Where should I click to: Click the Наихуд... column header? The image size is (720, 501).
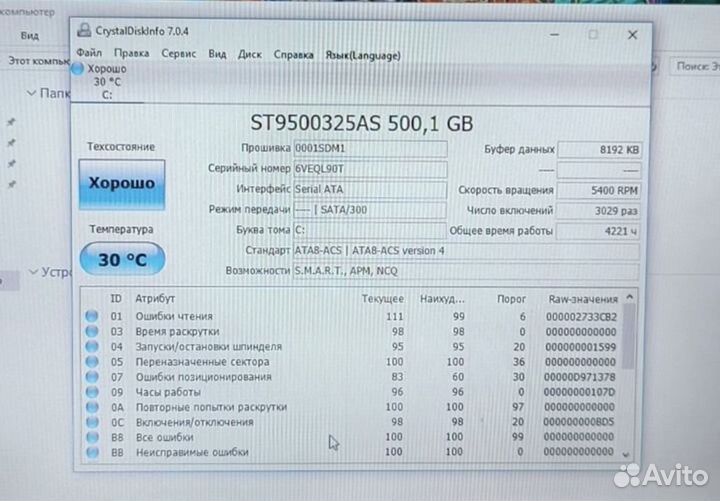[x=442, y=299]
